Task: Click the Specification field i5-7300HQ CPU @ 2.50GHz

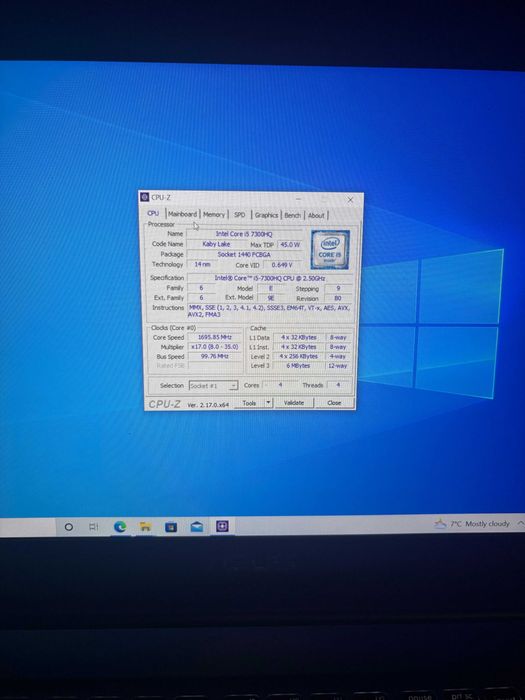Action: click(270, 278)
